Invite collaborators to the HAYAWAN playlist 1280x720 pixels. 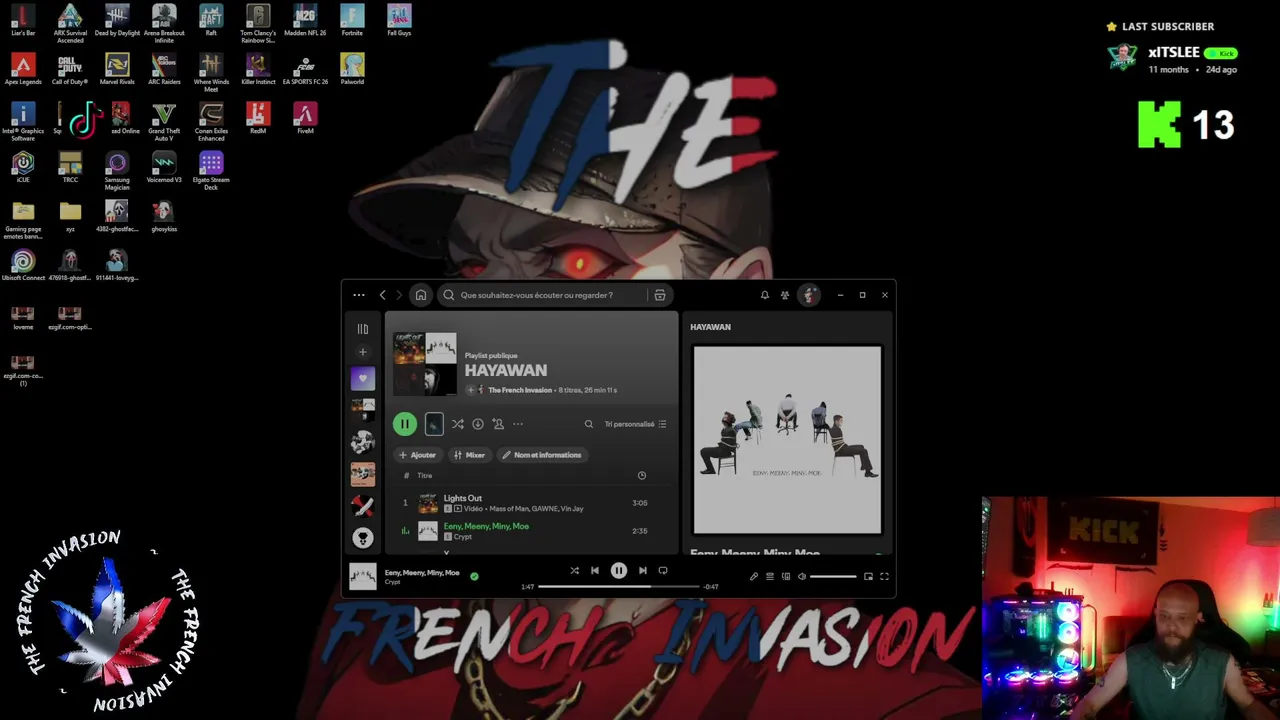[x=498, y=424]
